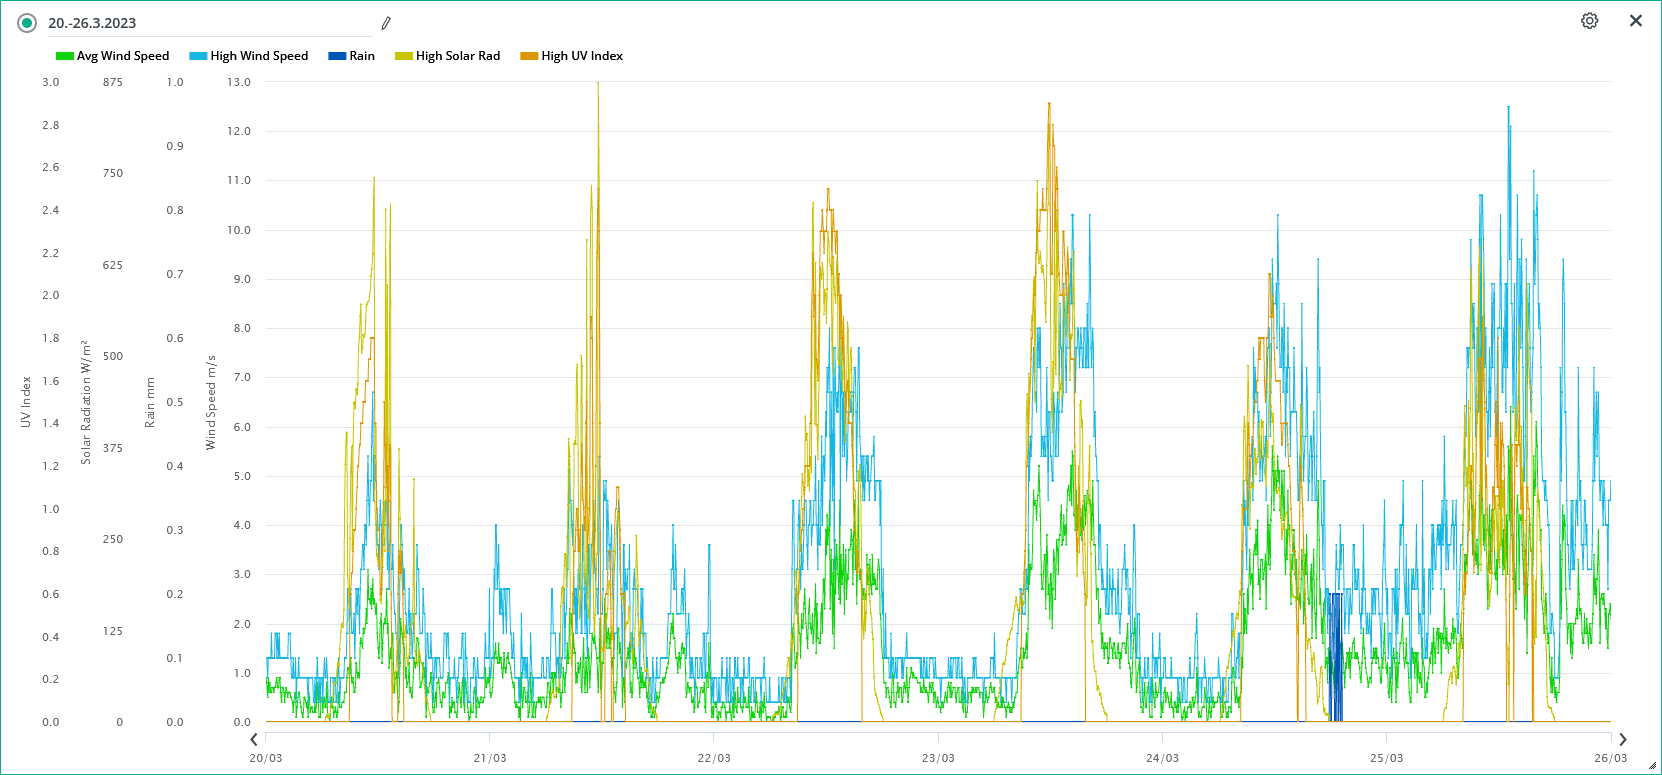Click the pencil icon to edit the title
Viewport: 1662px width, 775px height.
[x=386, y=23]
